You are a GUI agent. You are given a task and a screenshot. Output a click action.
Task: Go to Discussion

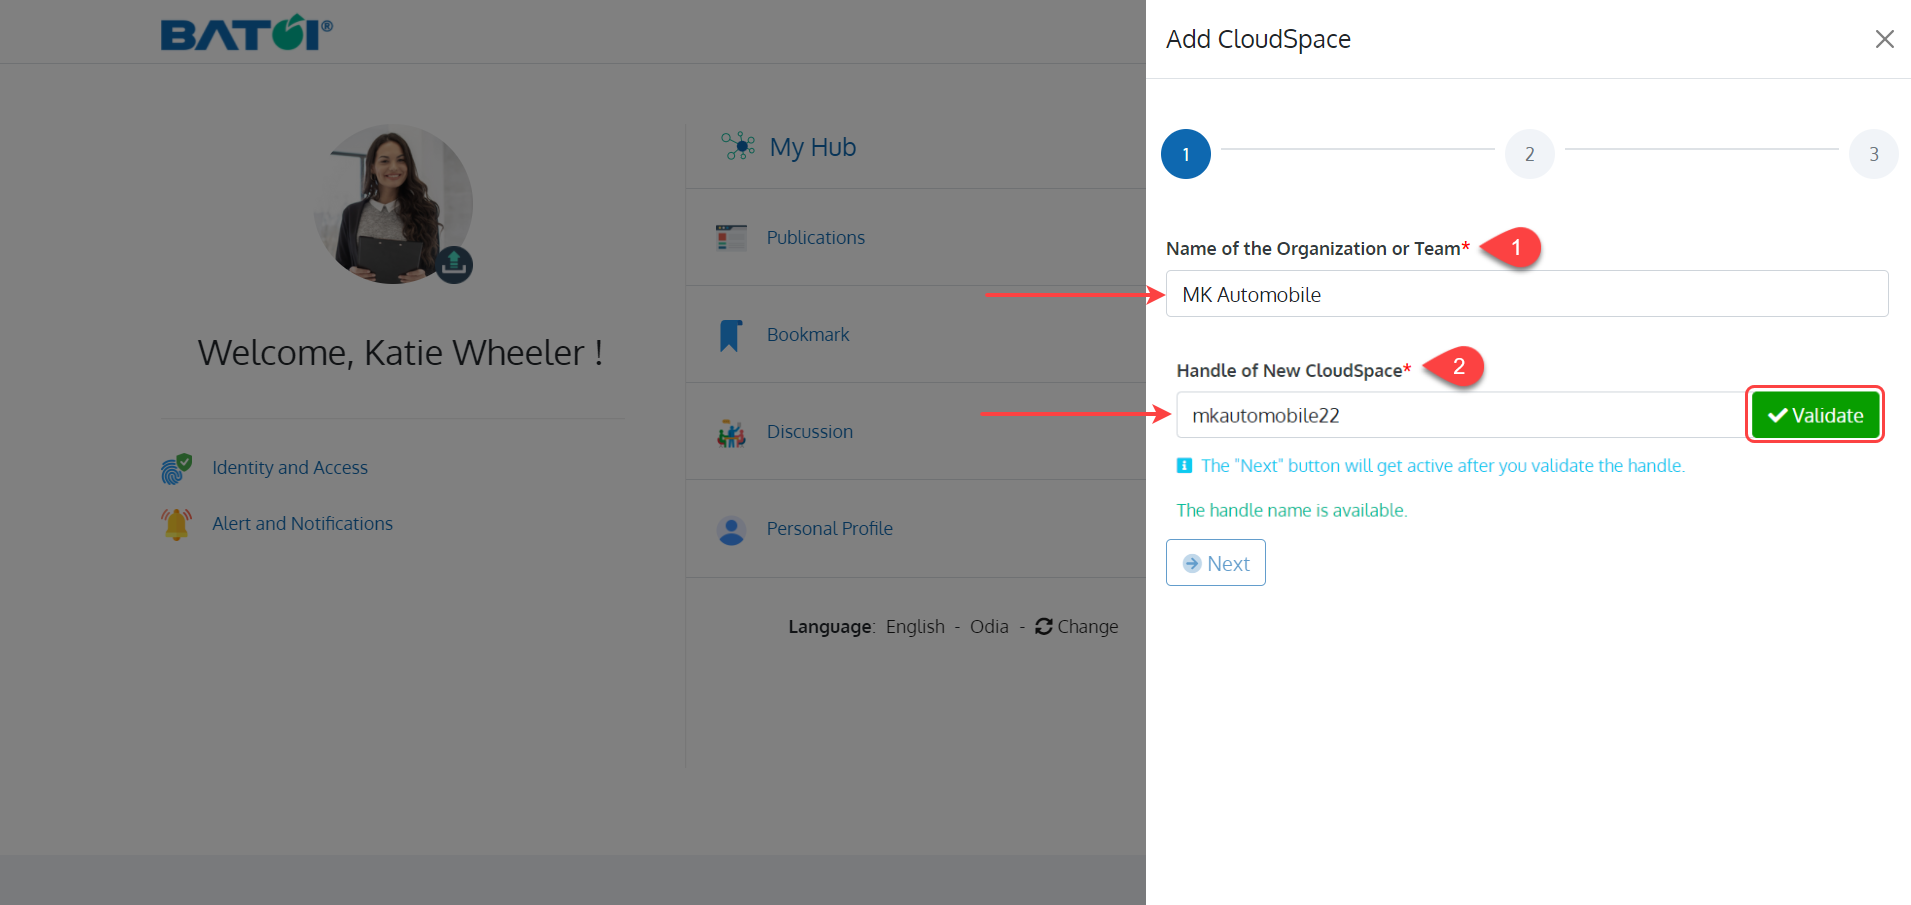click(809, 432)
